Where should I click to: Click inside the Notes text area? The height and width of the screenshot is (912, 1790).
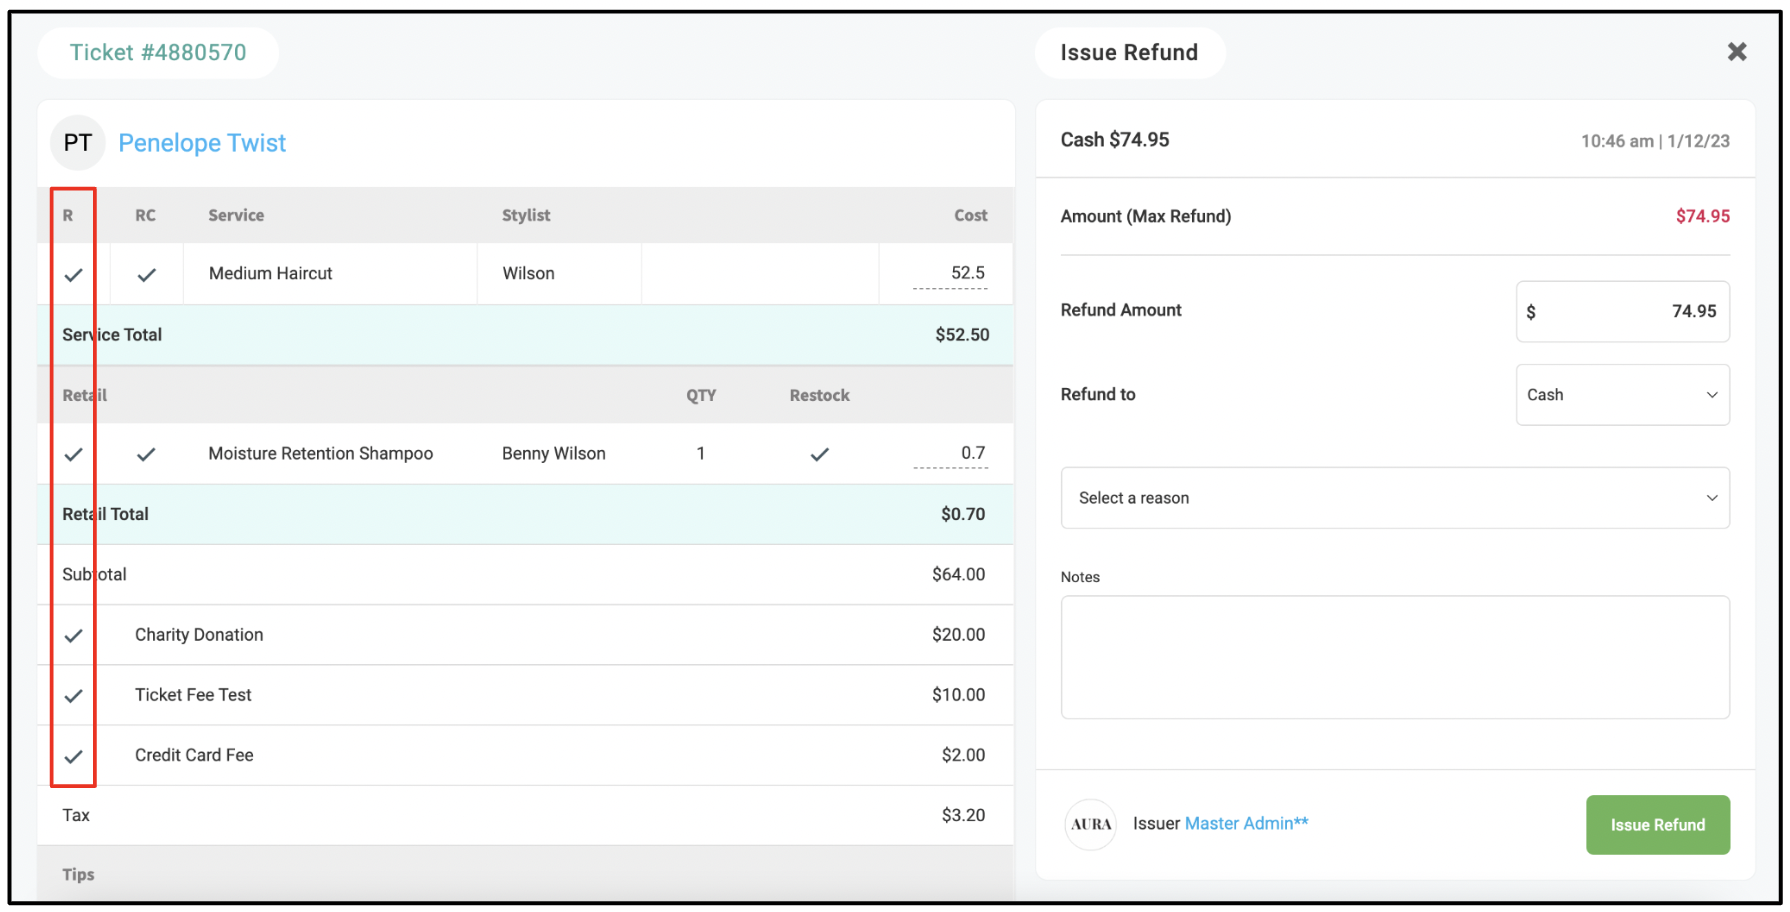pyautogui.click(x=1395, y=657)
